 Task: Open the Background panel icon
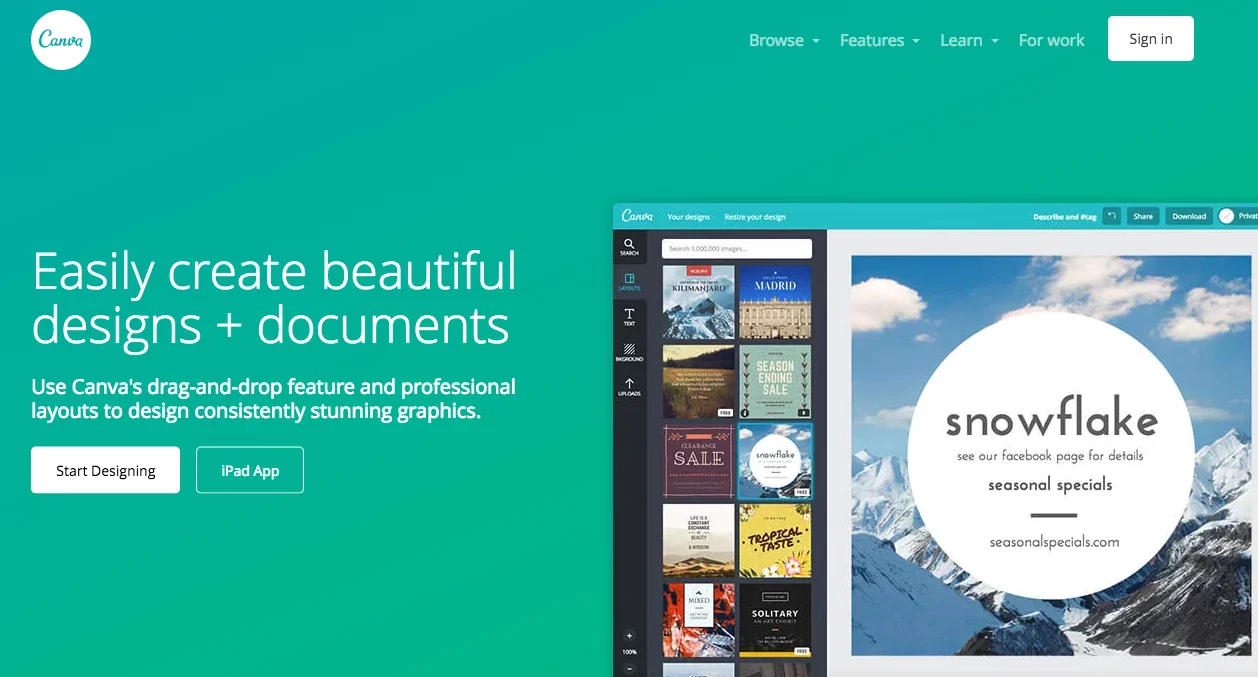point(629,351)
